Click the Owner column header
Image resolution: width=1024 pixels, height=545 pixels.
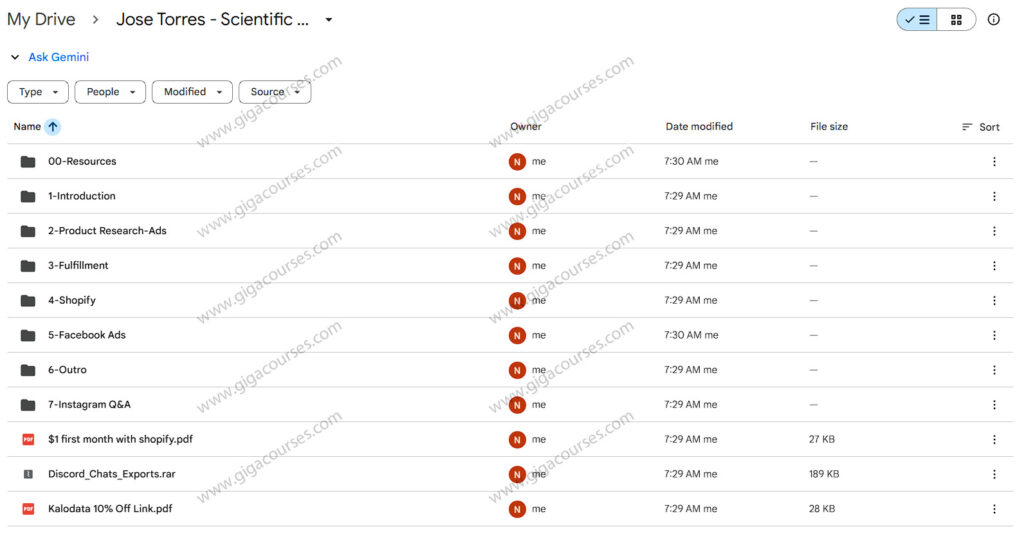point(526,127)
